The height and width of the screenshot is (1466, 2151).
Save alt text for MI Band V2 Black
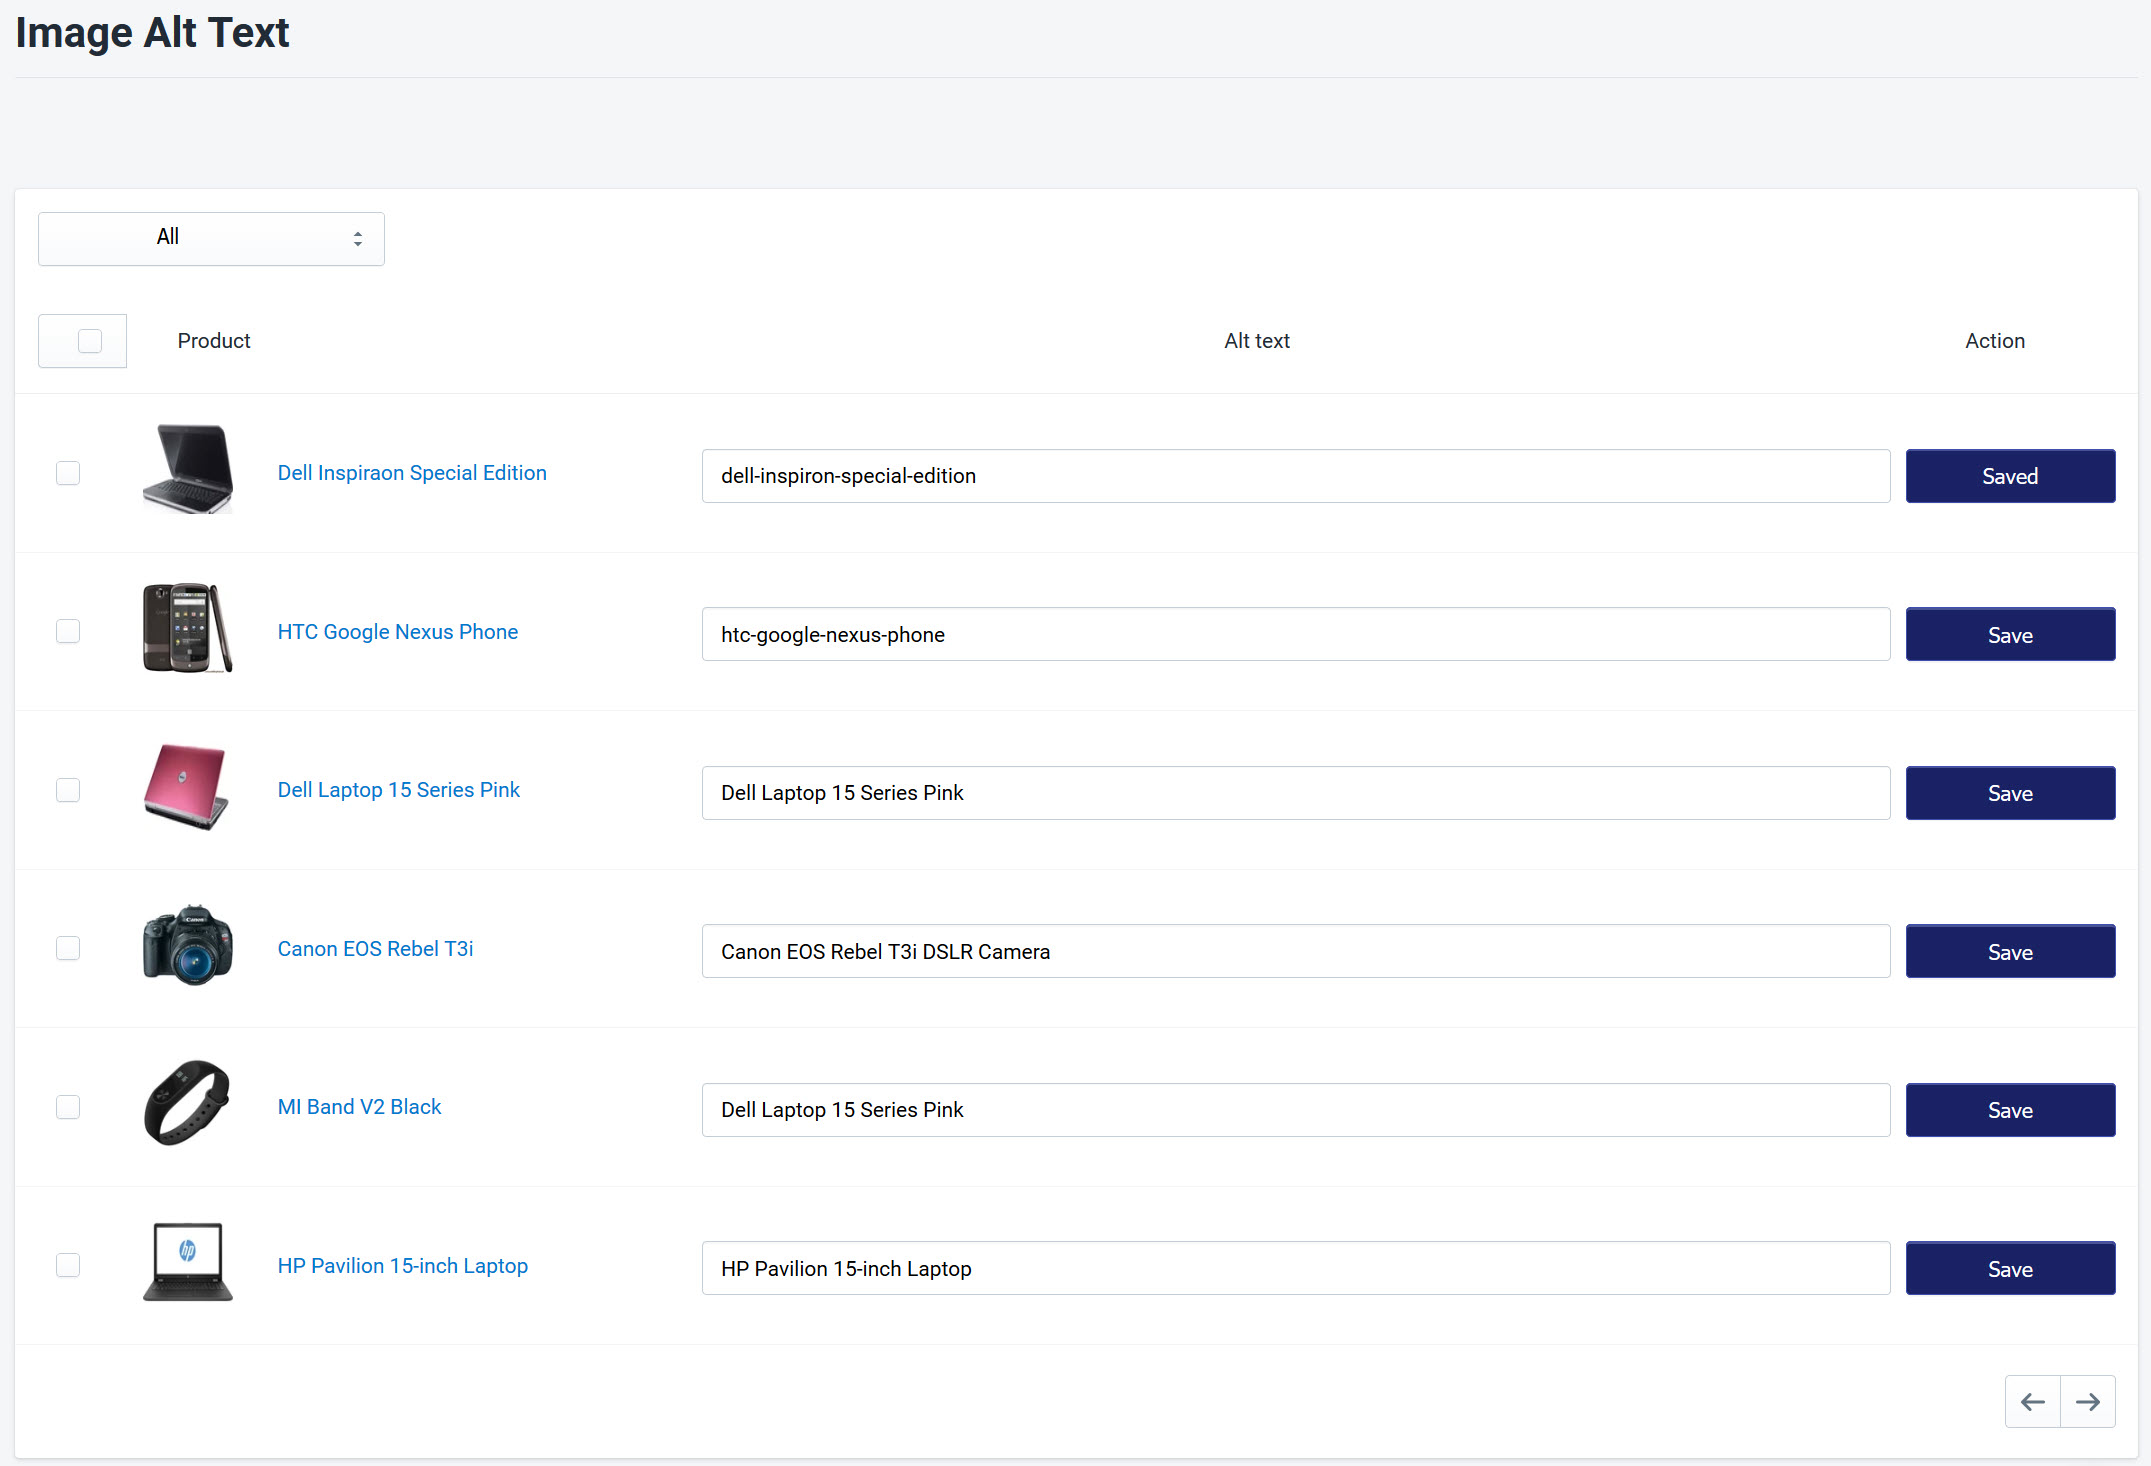click(x=2010, y=1110)
